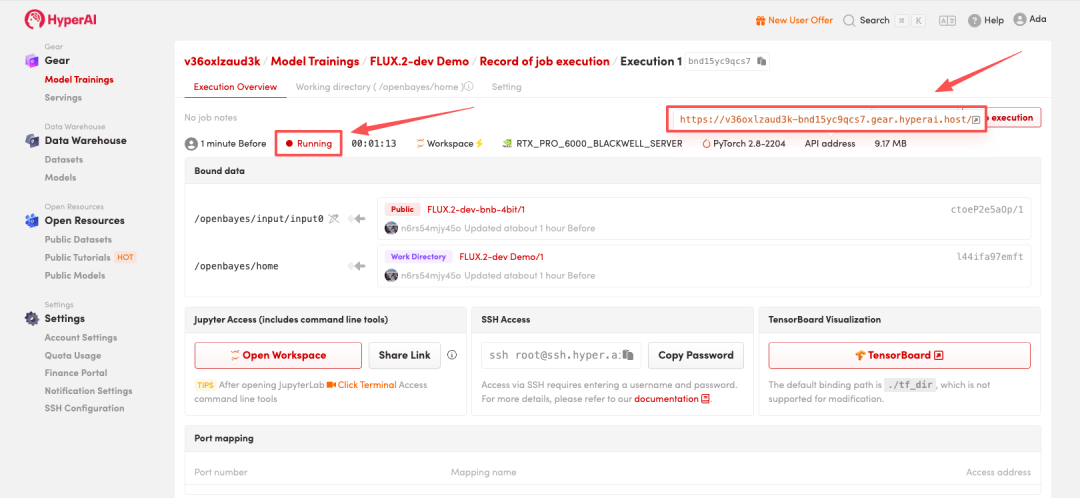
Task: Open the gear.hyperai.host API URL
Action: click(824, 119)
